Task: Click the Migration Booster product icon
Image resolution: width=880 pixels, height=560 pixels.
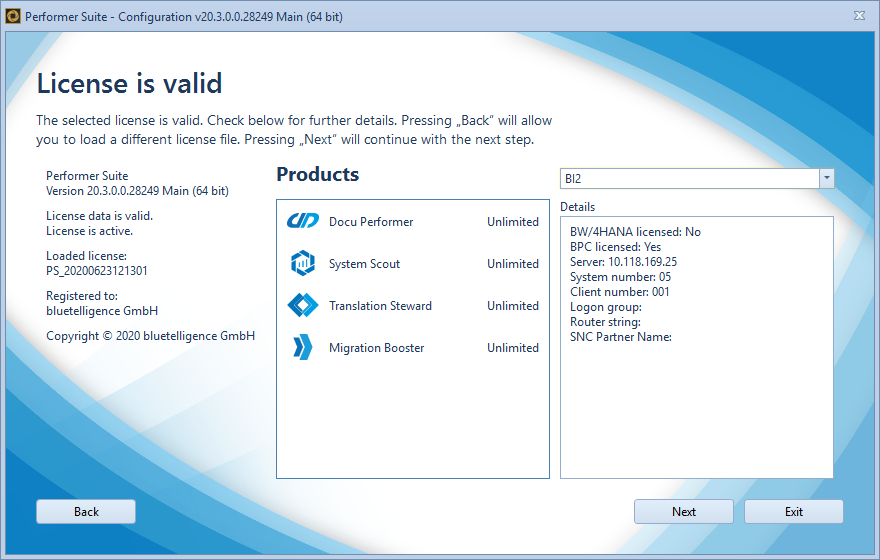Action: (302, 348)
